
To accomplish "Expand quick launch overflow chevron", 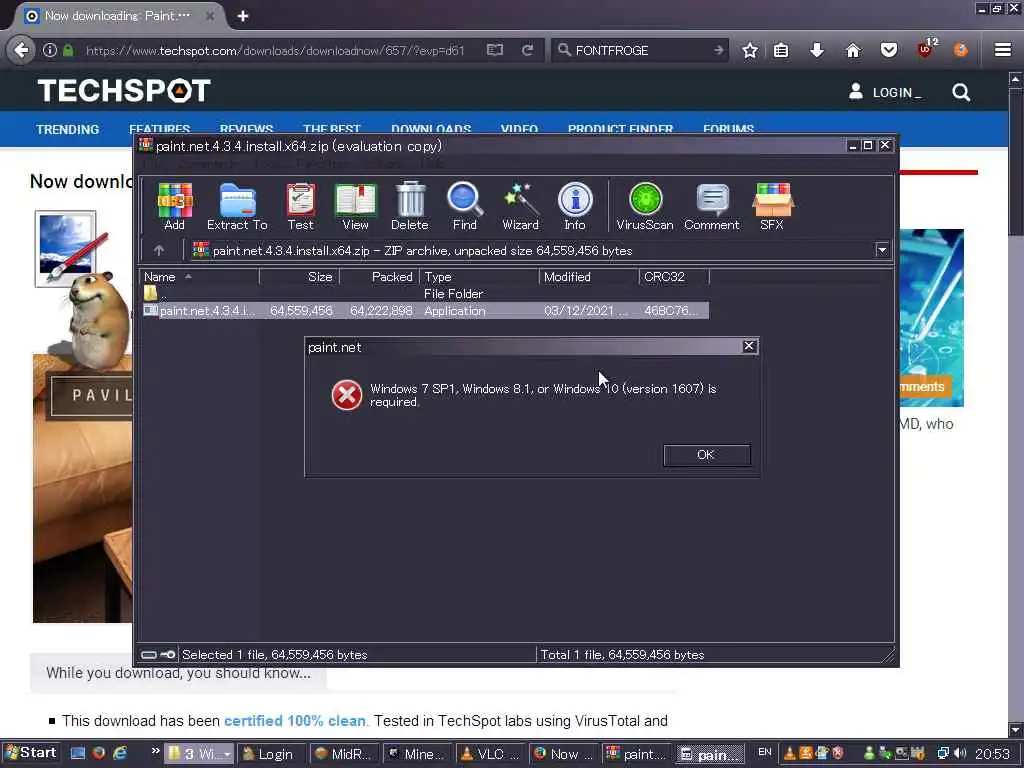I will tap(155, 750).
